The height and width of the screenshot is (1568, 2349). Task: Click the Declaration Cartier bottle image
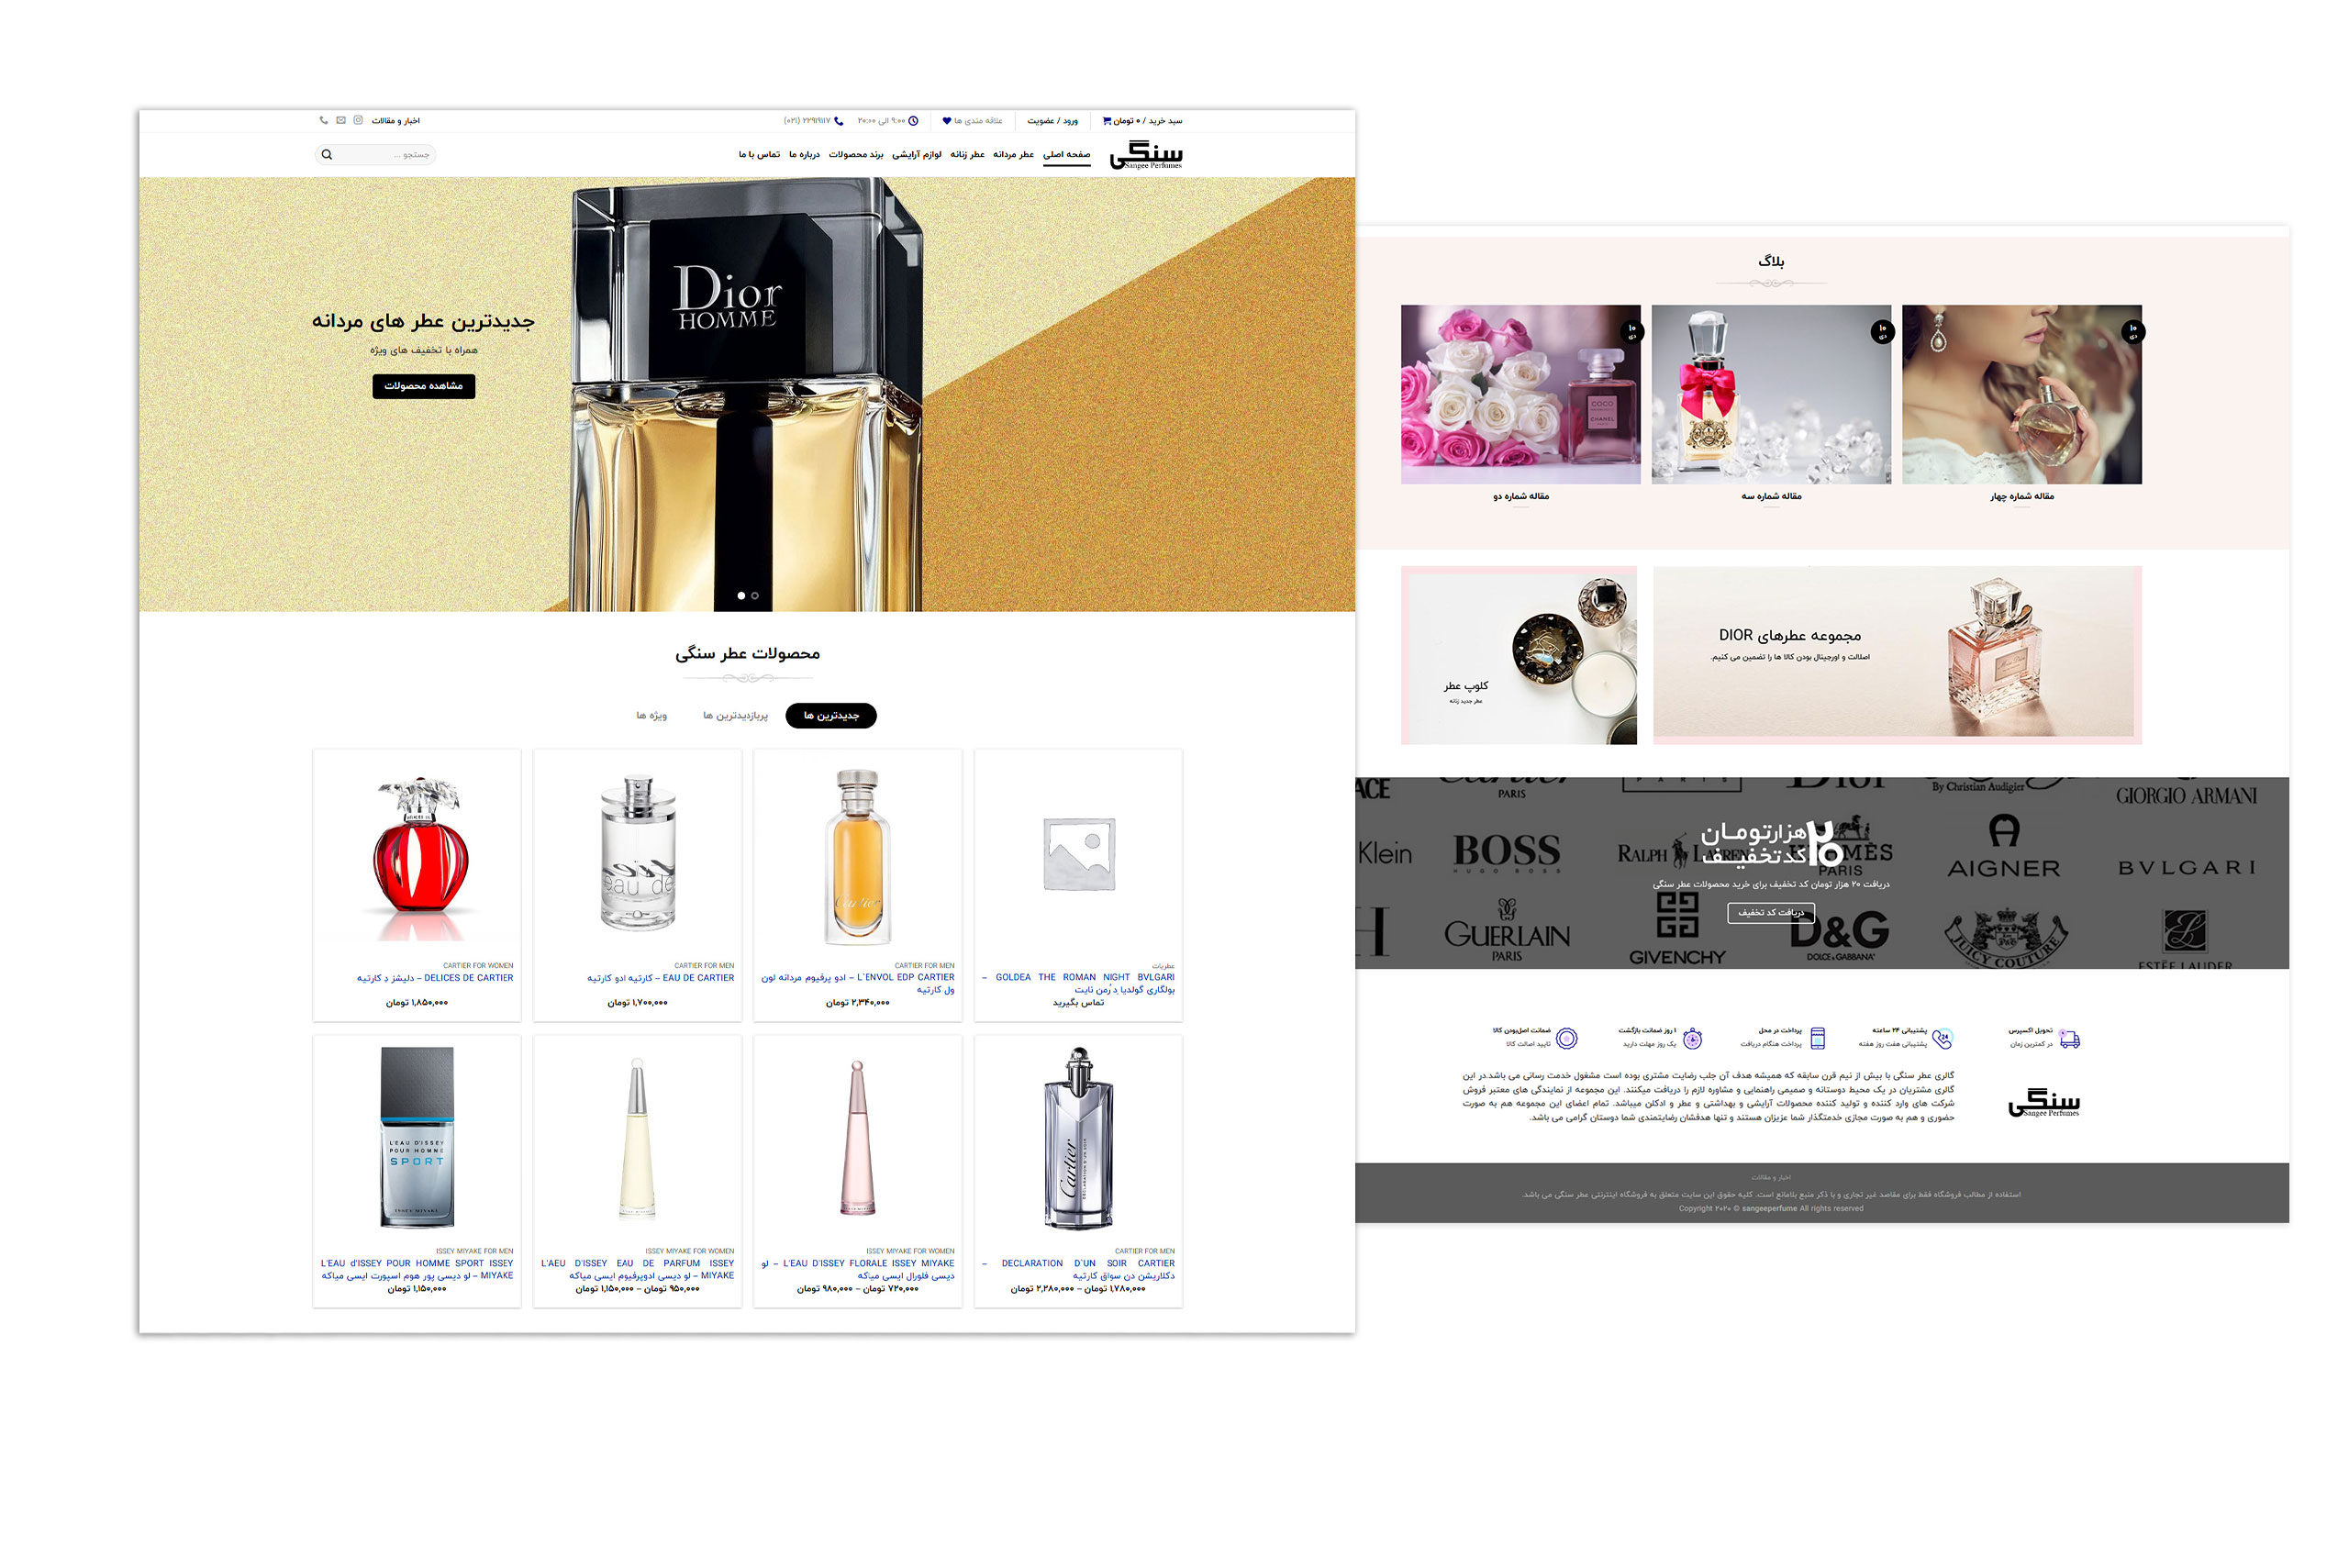tap(1078, 1138)
